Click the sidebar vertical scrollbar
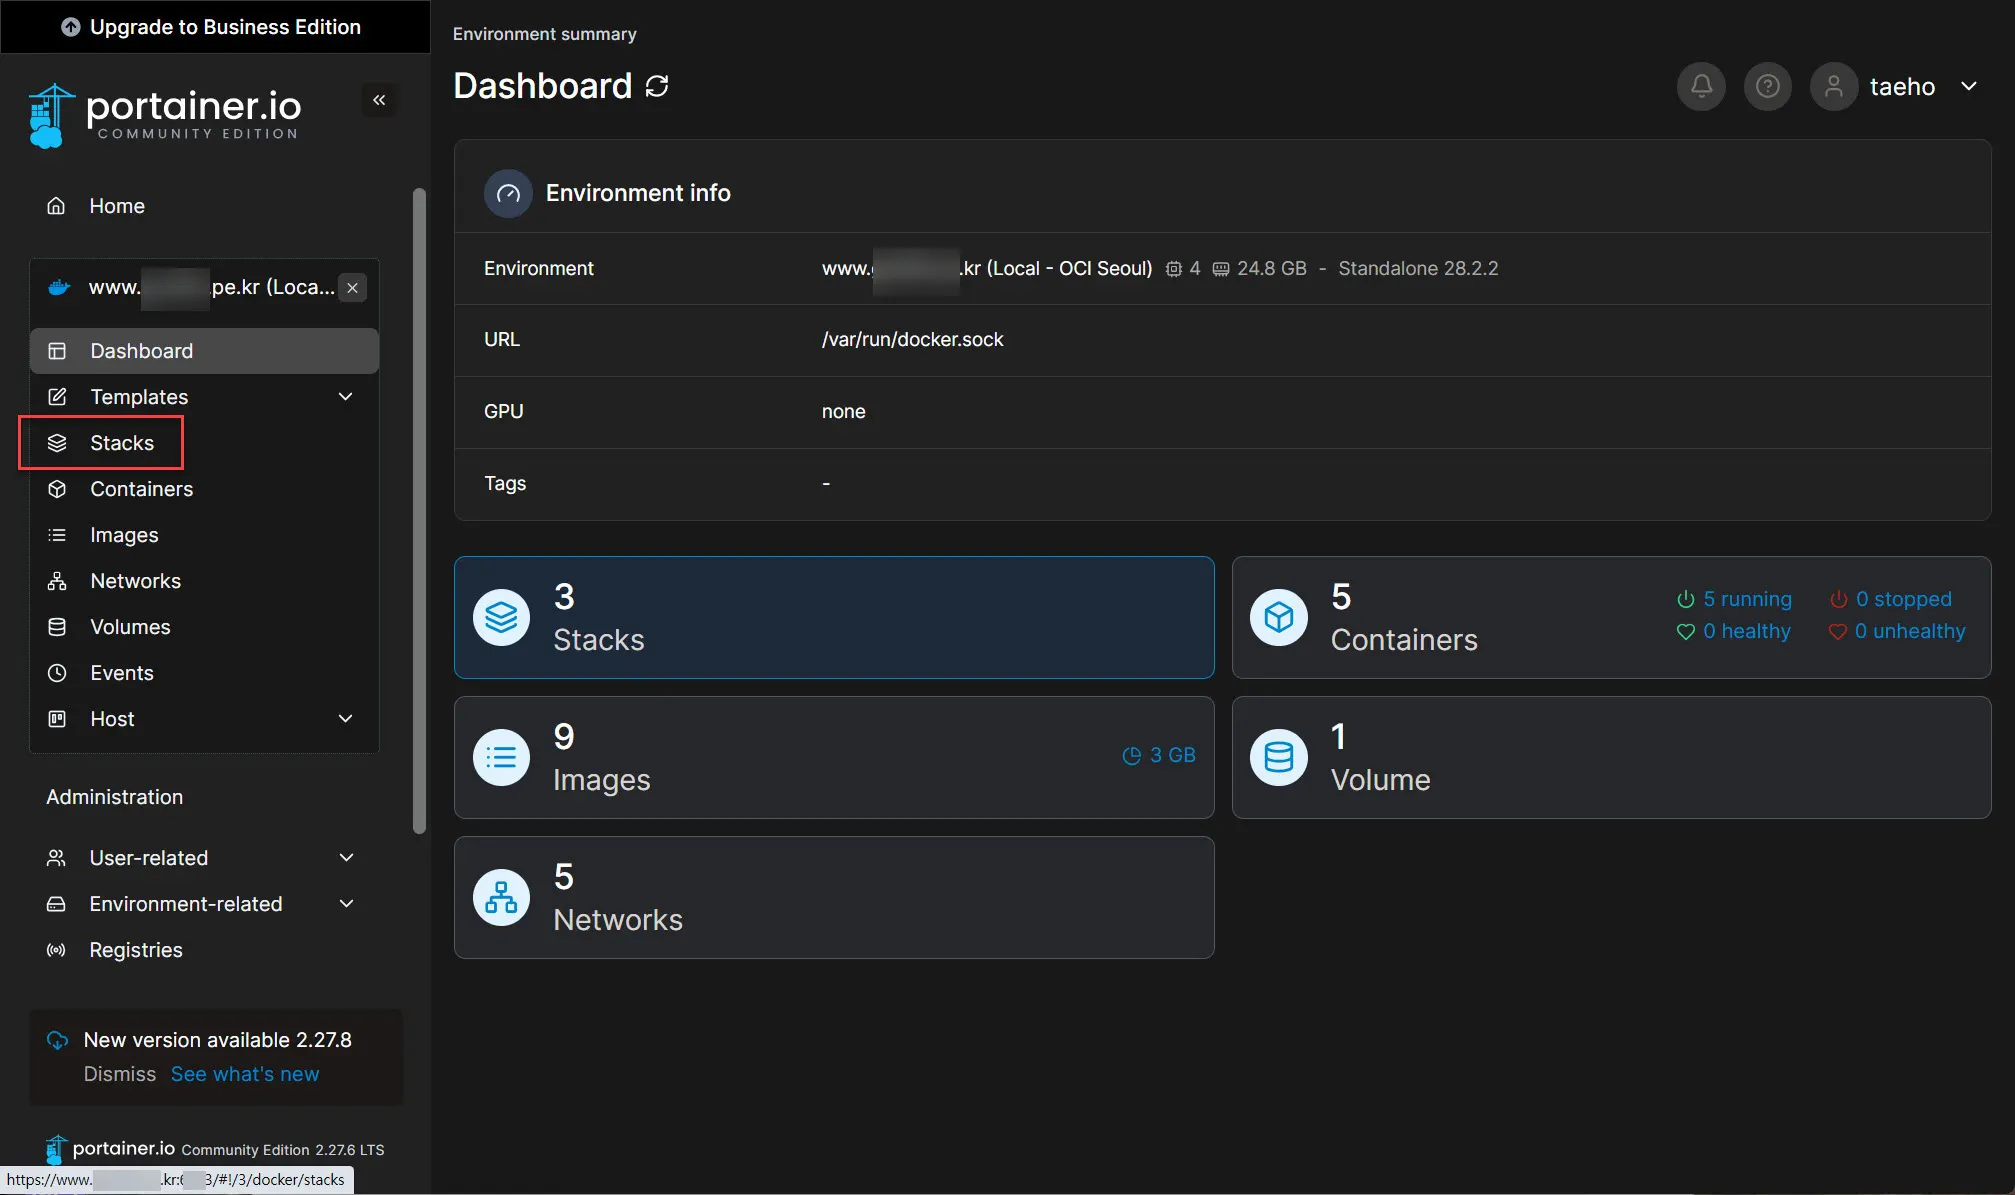 [419, 510]
